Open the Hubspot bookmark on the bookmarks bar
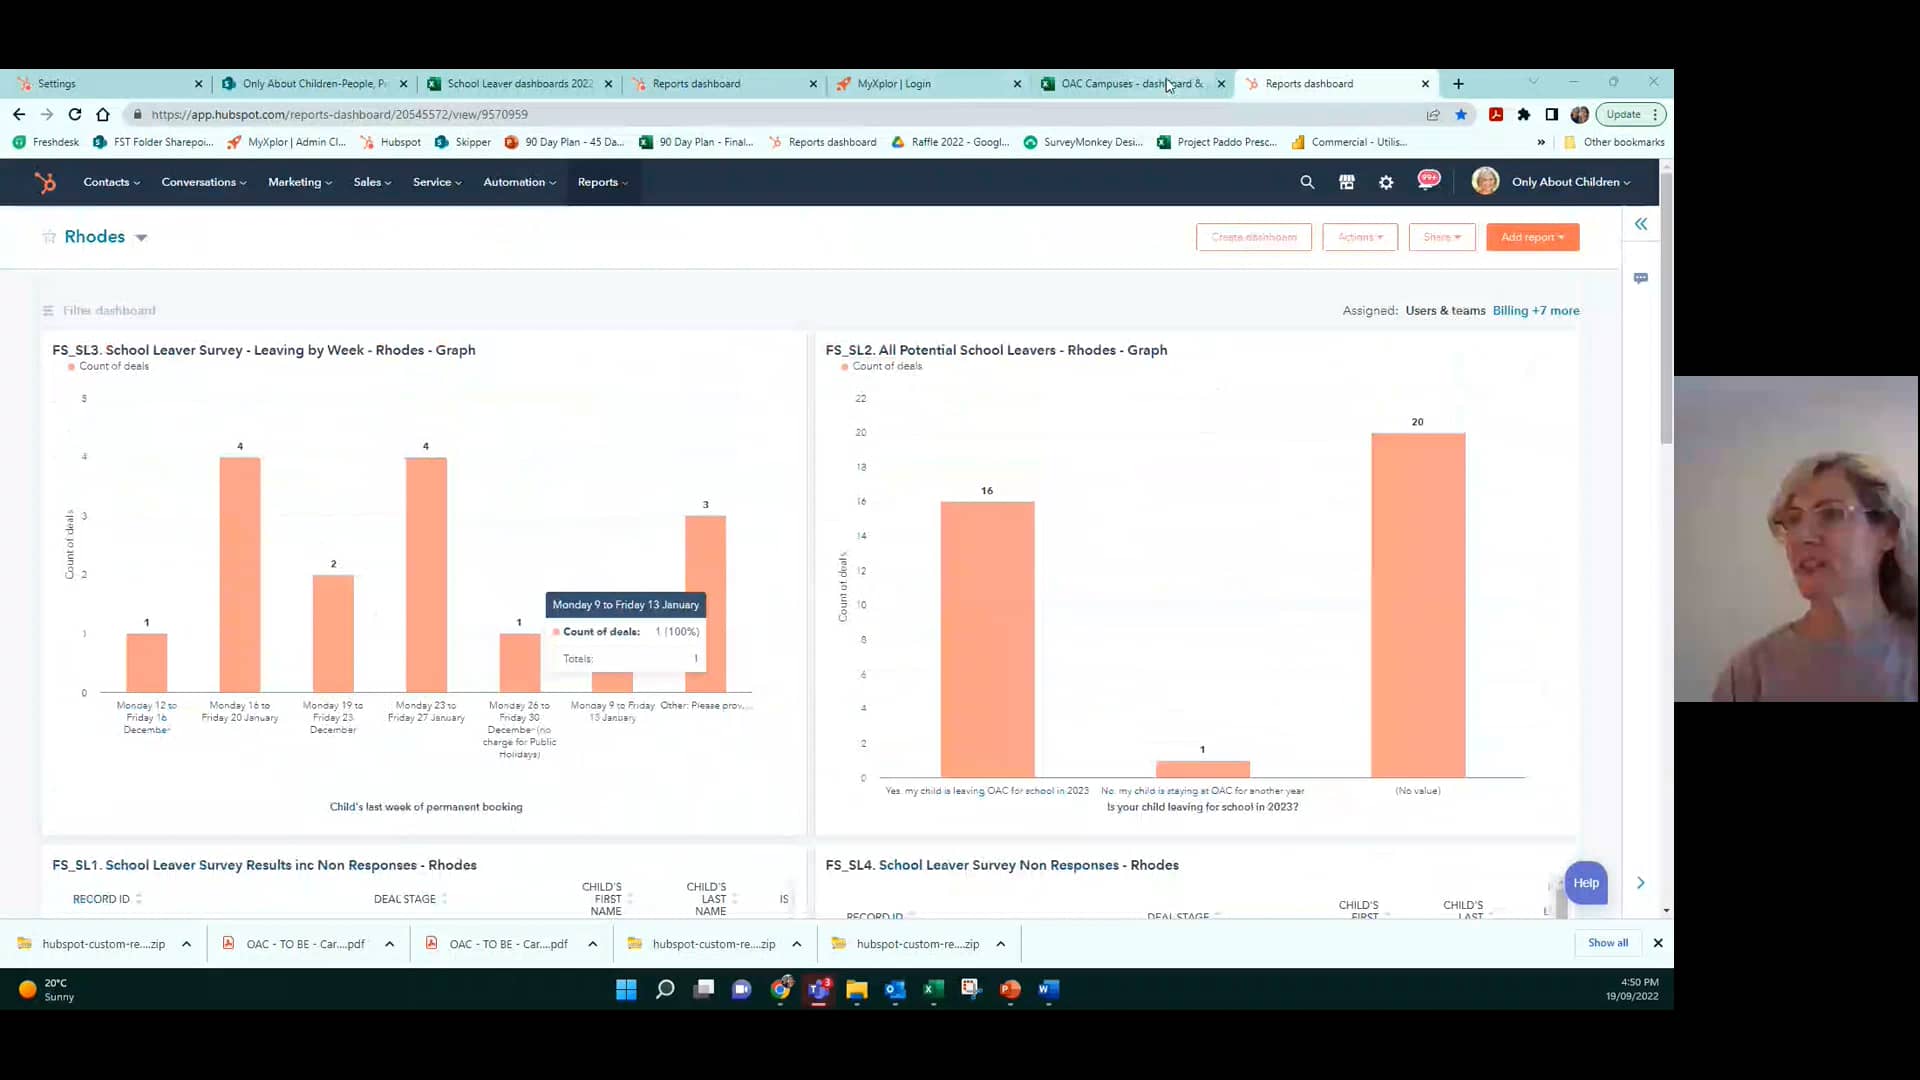The image size is (1920, 1080). [x=390, y=142]
